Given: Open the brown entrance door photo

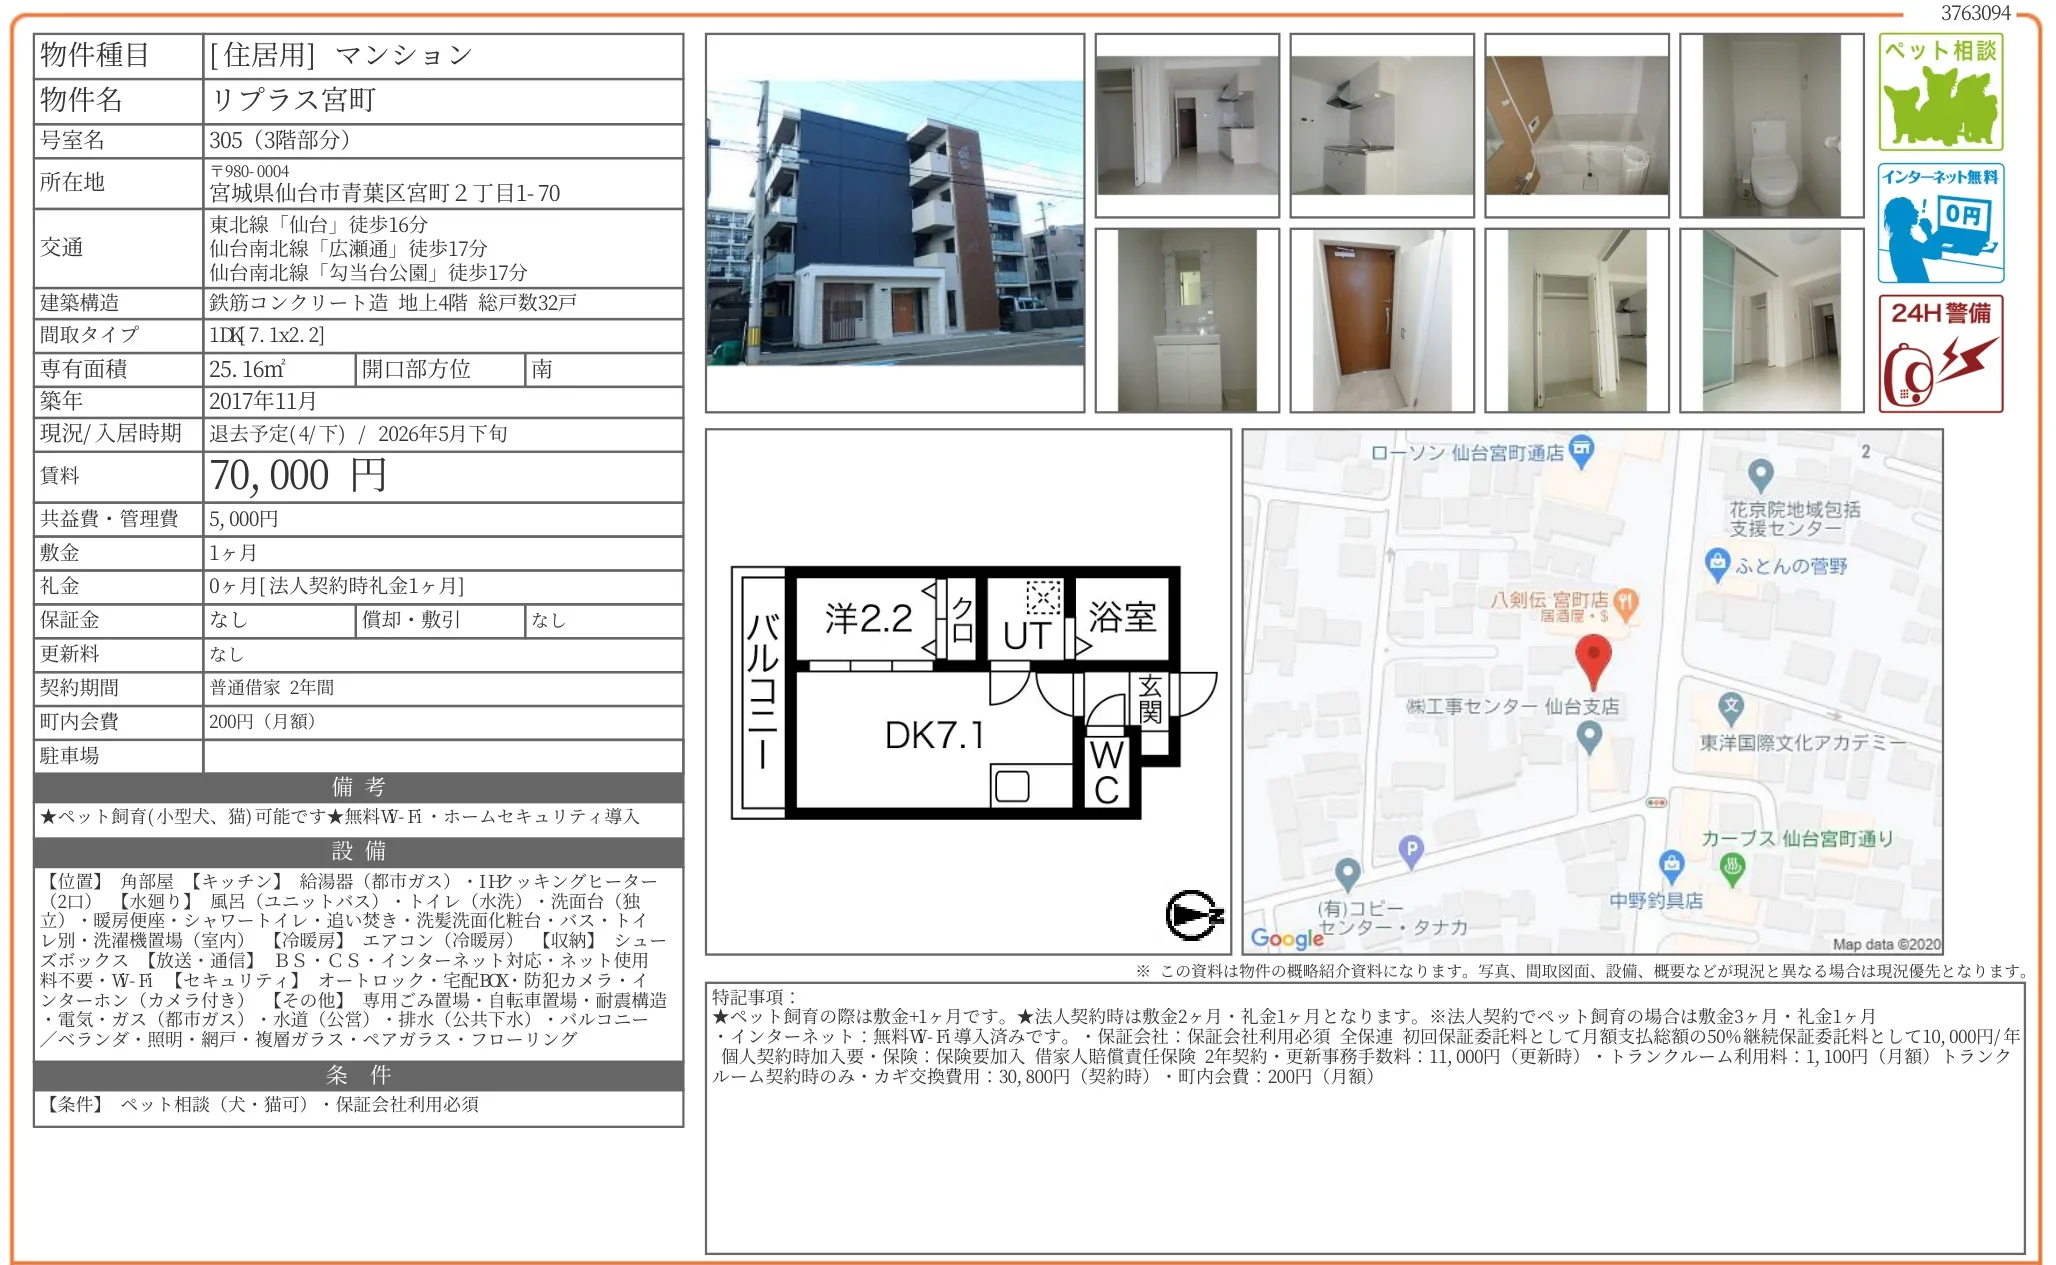Looking at the screenshot, I should [x=1381, y=320].
